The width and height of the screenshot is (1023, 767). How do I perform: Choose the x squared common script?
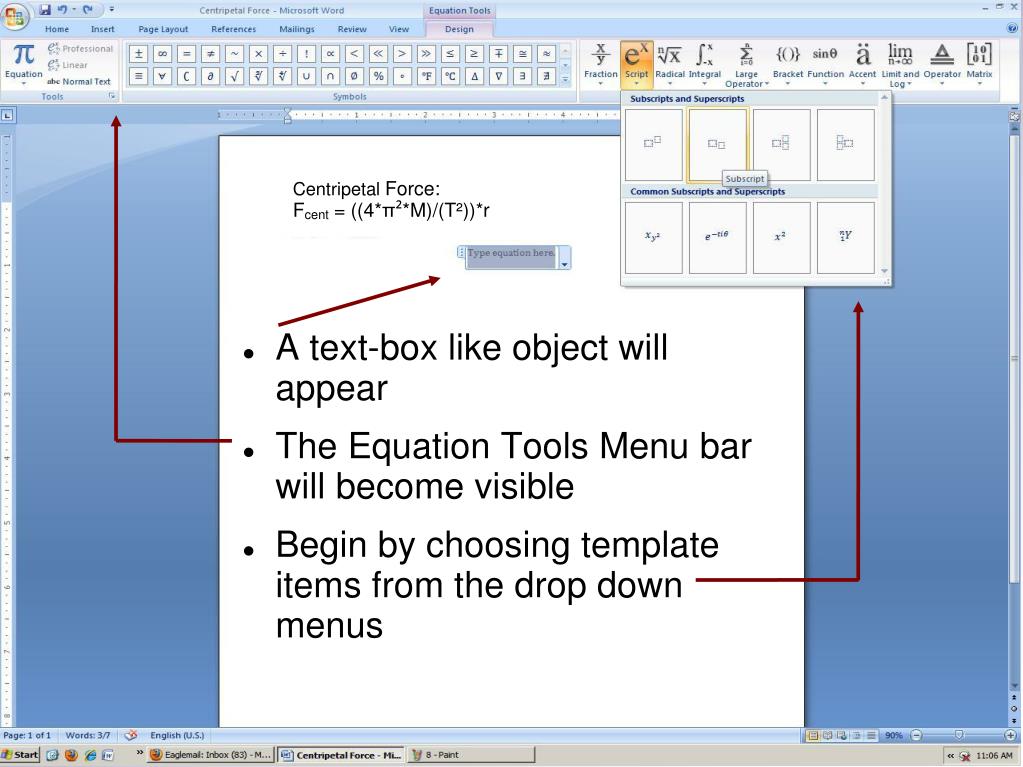[781, 237]
